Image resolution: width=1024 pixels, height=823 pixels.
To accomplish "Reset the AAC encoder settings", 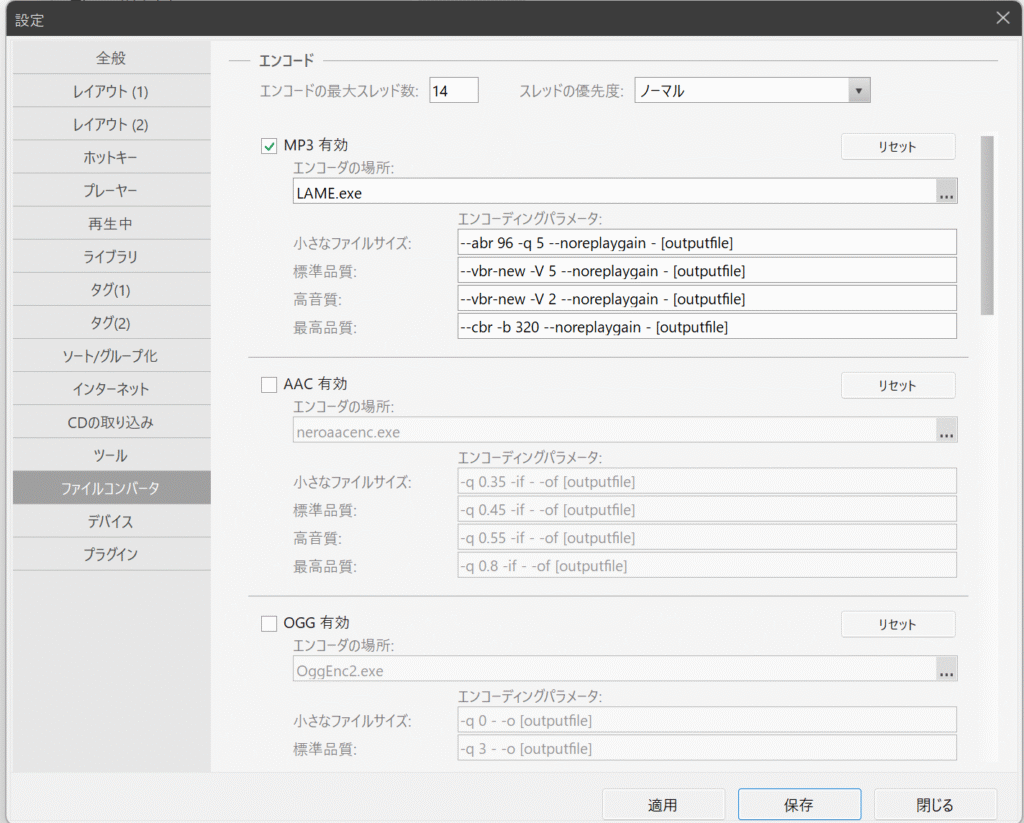I will (897, 386).
